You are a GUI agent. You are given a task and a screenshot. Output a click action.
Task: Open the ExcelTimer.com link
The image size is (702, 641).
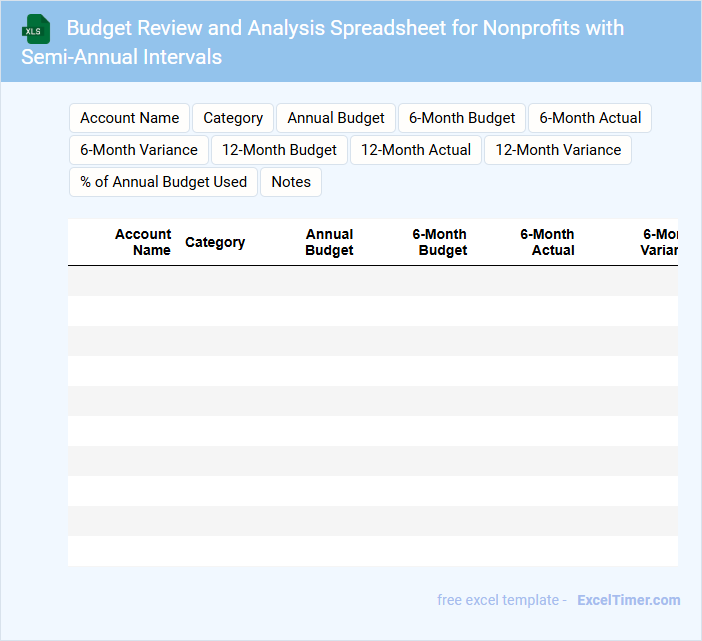click(x=629, y=600)
